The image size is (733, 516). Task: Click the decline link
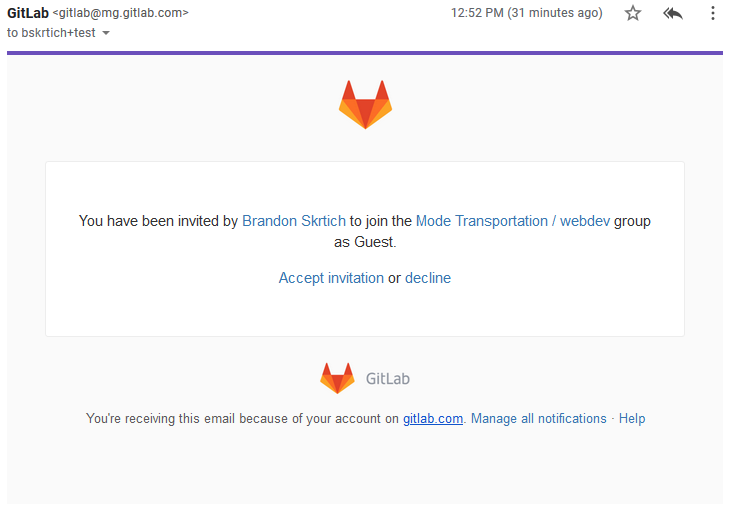(x=428, y=278)
